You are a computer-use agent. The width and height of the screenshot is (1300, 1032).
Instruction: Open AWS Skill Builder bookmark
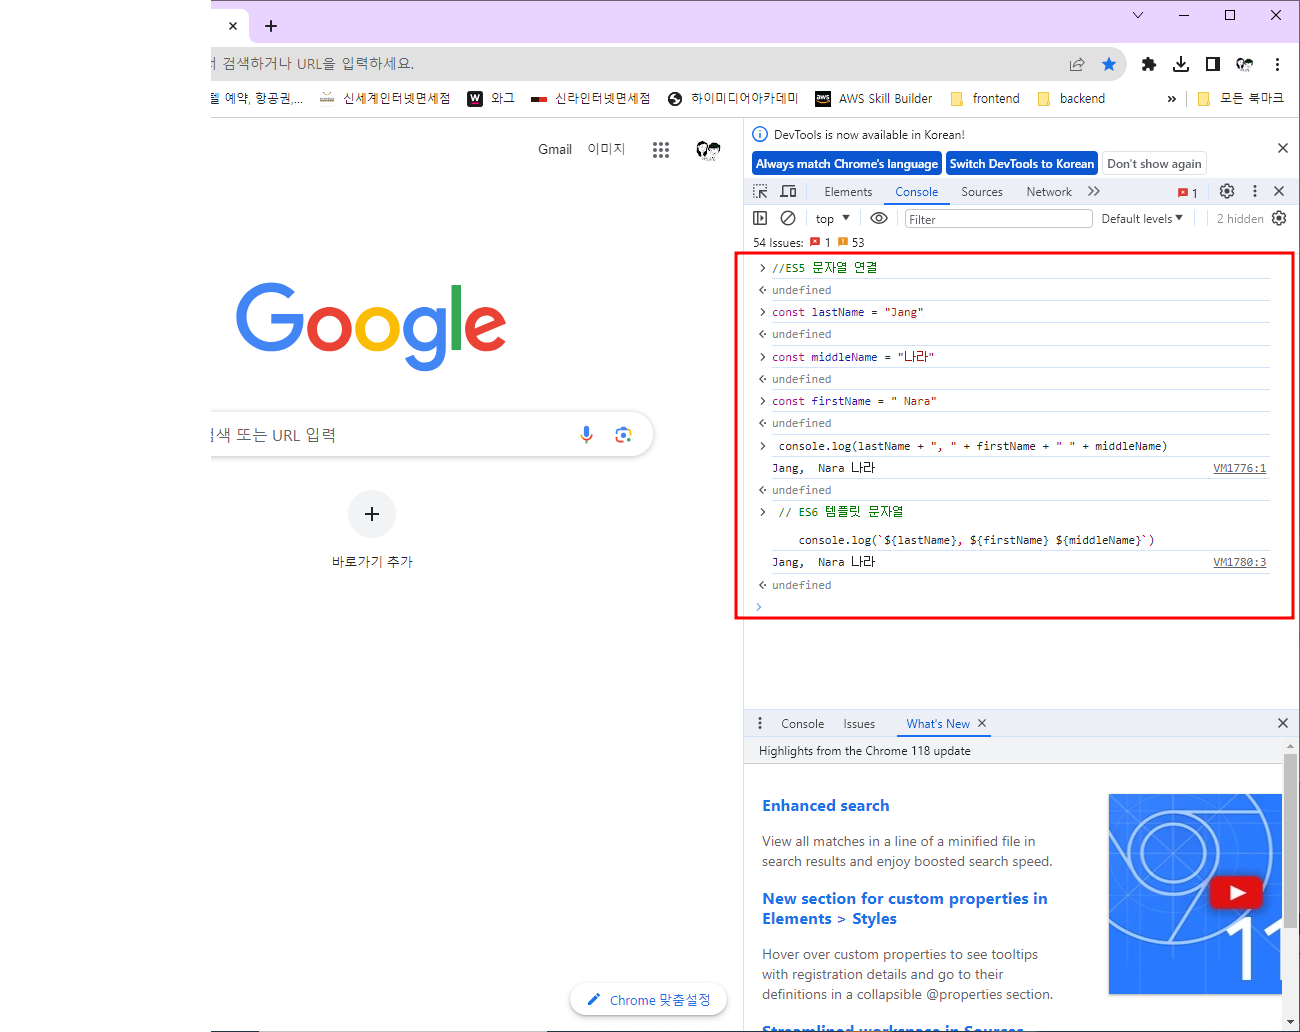[874, 99]
